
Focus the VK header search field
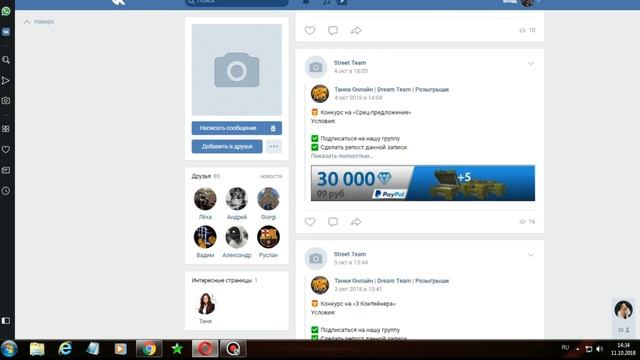click(x=237, y=2)
